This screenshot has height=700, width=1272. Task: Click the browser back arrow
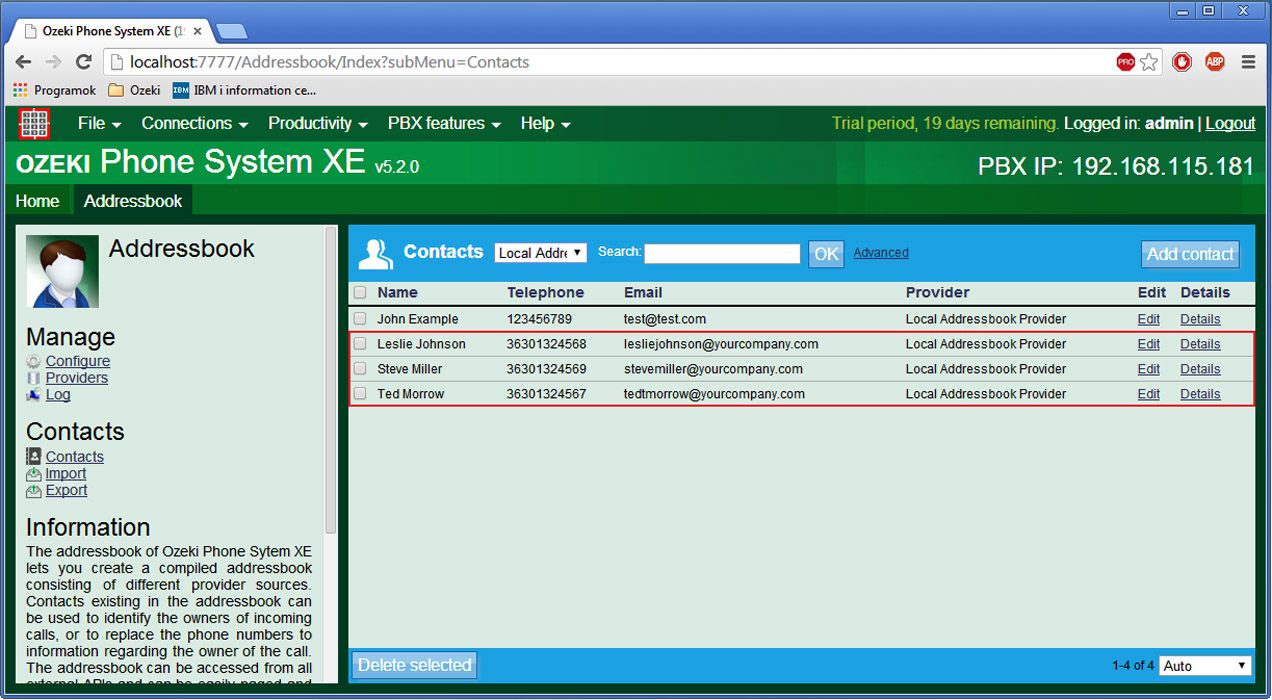point(24,62)
